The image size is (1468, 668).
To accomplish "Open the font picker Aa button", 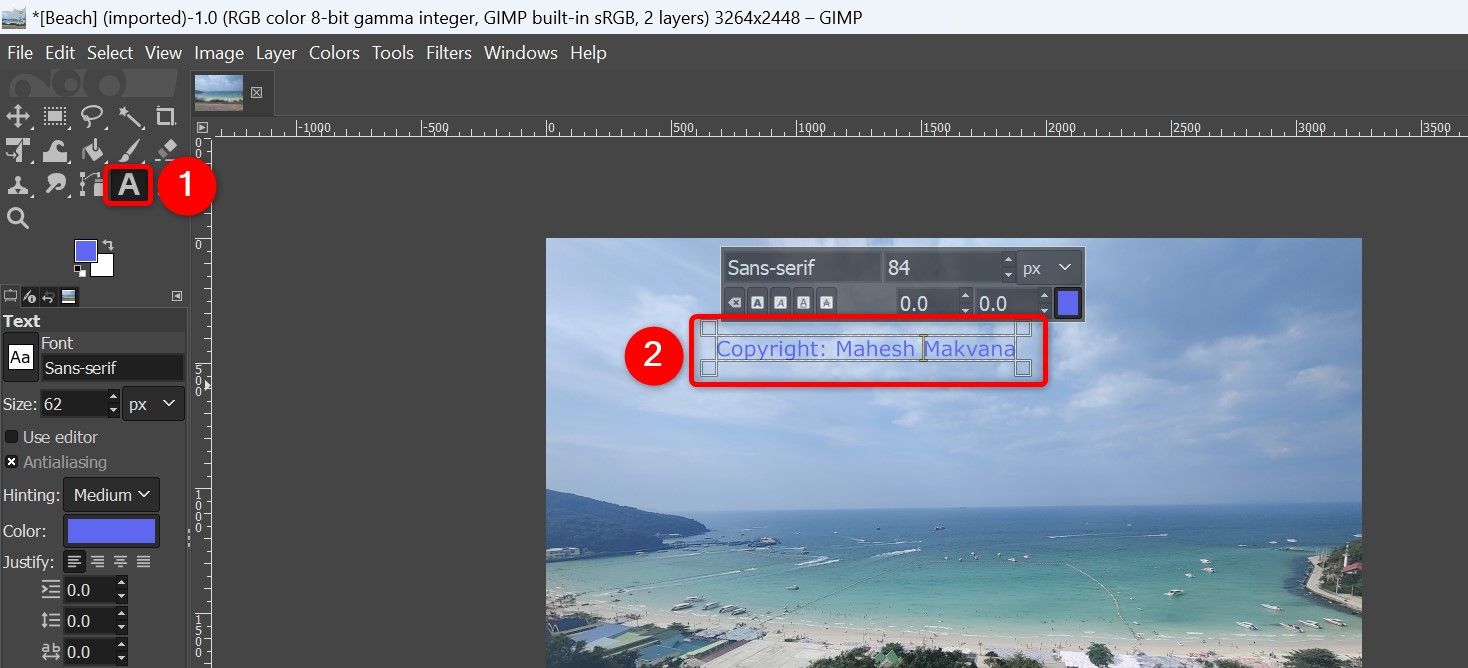I will click(21, 358).
